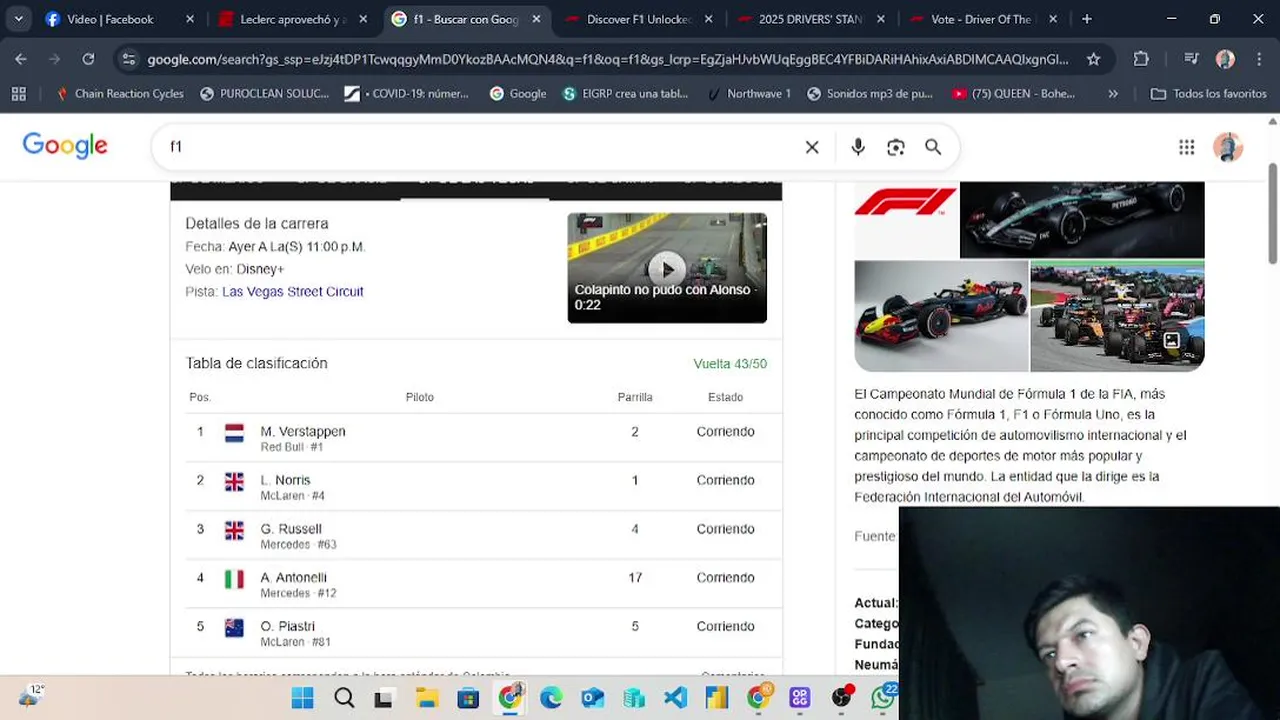Select the L. Norris row
Viewport: 1280px width, 720px height.
pyautogui.click(x=476, y=486)
